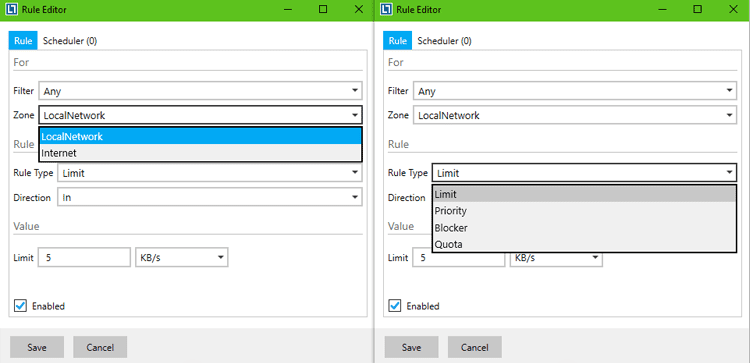Pick Quota from the Rule Type list
This screenshot has height=363, width=750.
coord(584,244)
